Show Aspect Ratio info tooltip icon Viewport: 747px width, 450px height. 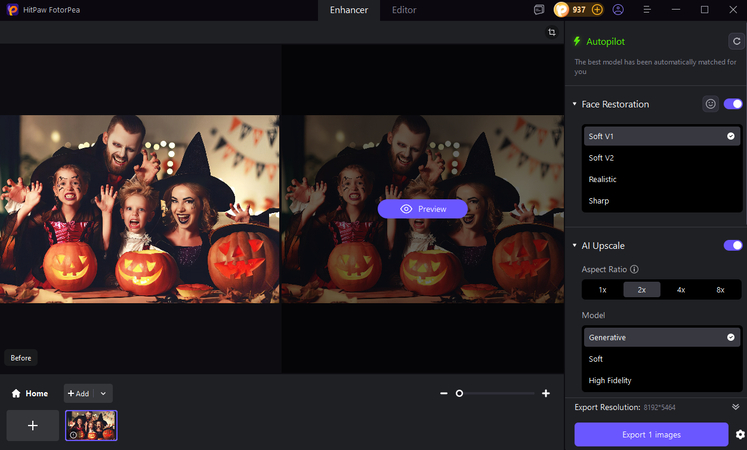[x=634, y=269]
